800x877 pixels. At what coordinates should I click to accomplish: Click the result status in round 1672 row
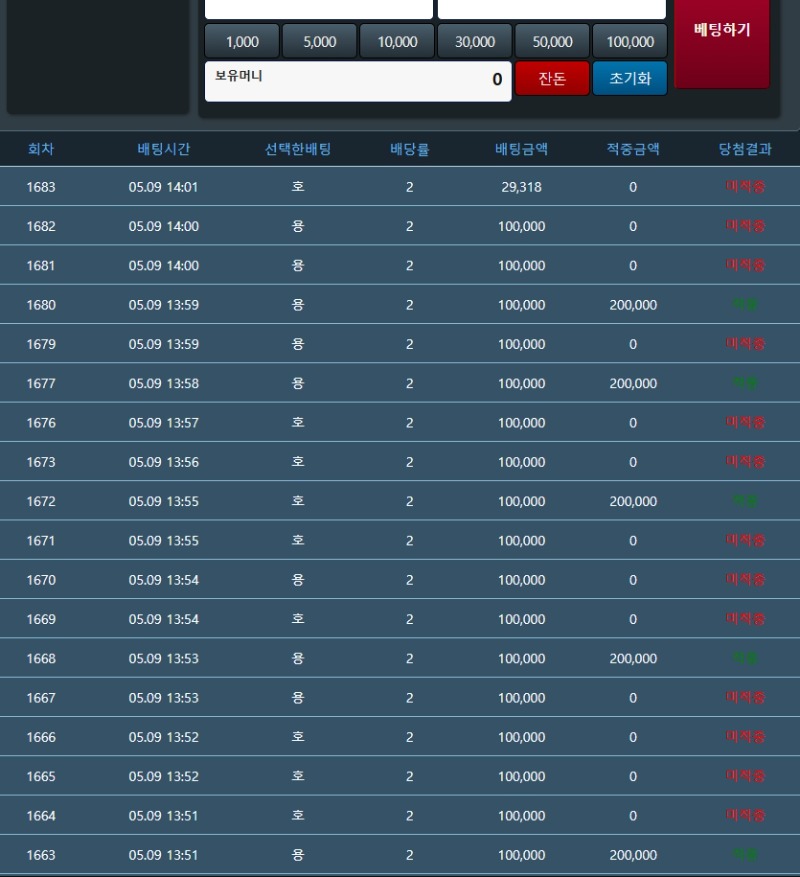(x=745, y=501)
